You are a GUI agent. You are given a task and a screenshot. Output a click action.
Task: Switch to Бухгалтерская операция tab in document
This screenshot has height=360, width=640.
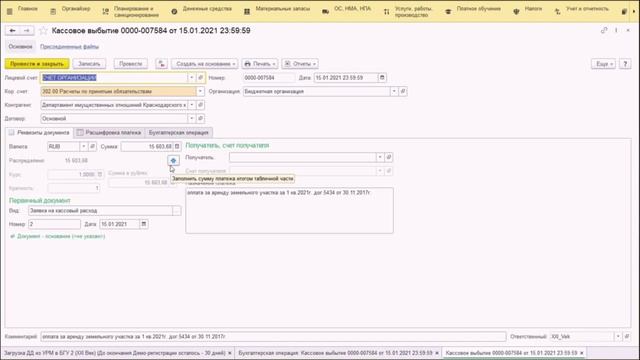coord(179,133)
